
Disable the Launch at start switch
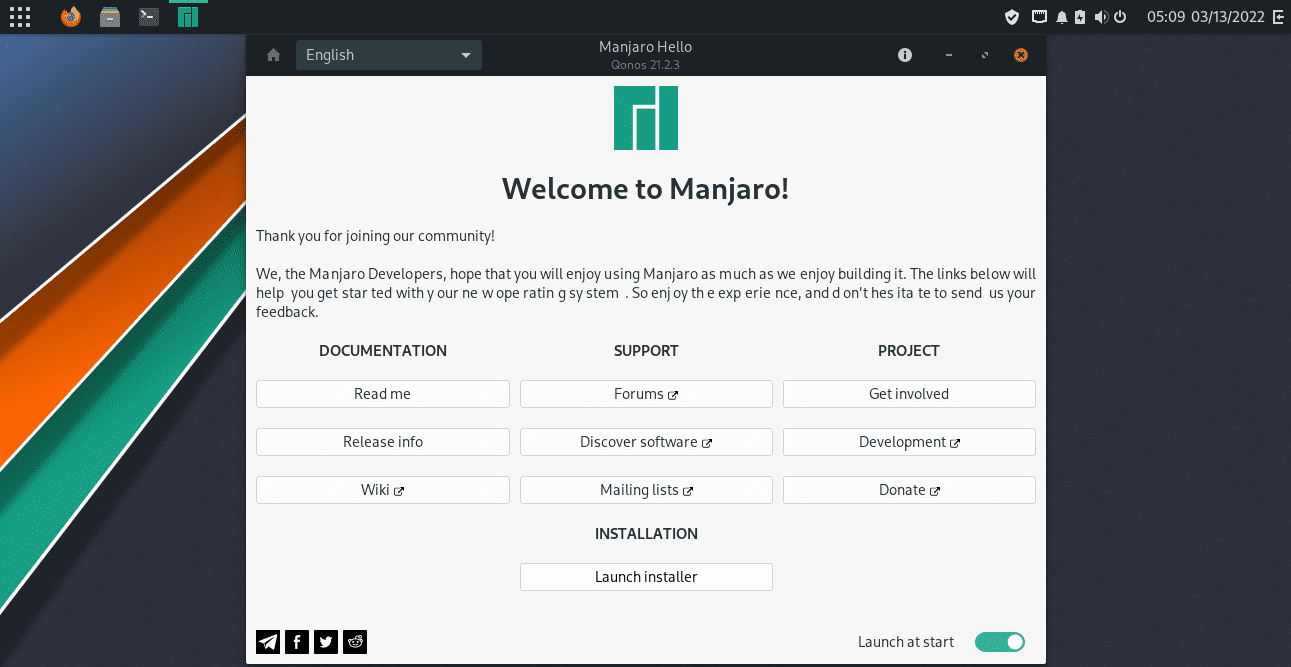(1000, 642)
